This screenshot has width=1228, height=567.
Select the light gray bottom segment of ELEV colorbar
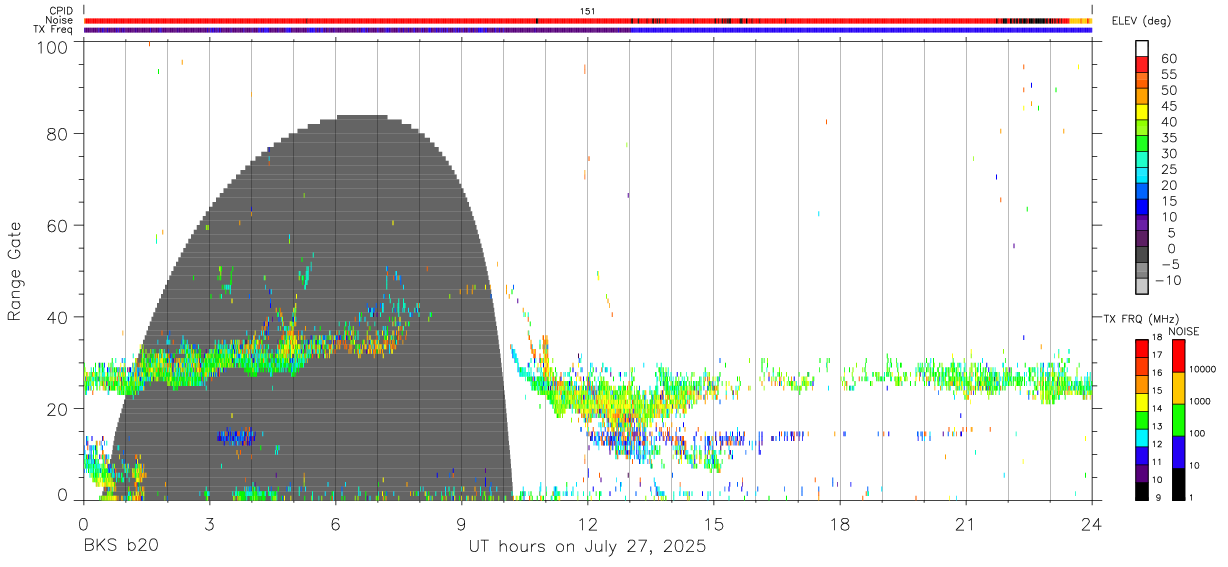(x=1142, y=285)
